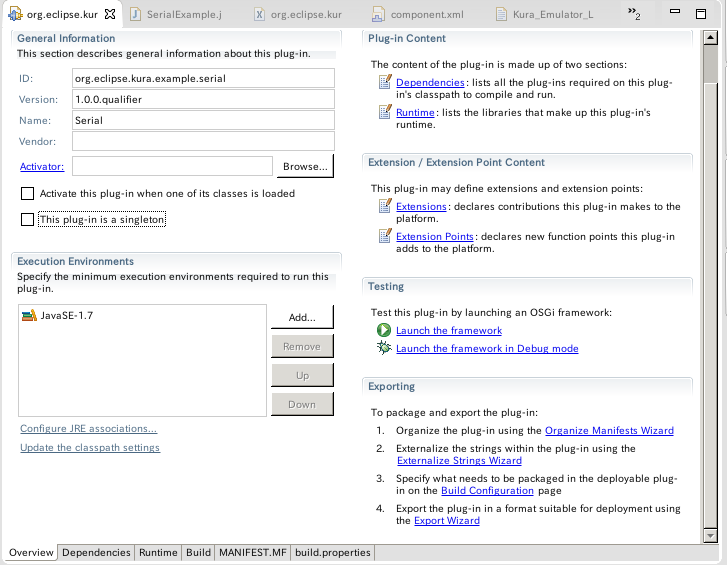Focus the Name field containing Serial

click(203, 121)
